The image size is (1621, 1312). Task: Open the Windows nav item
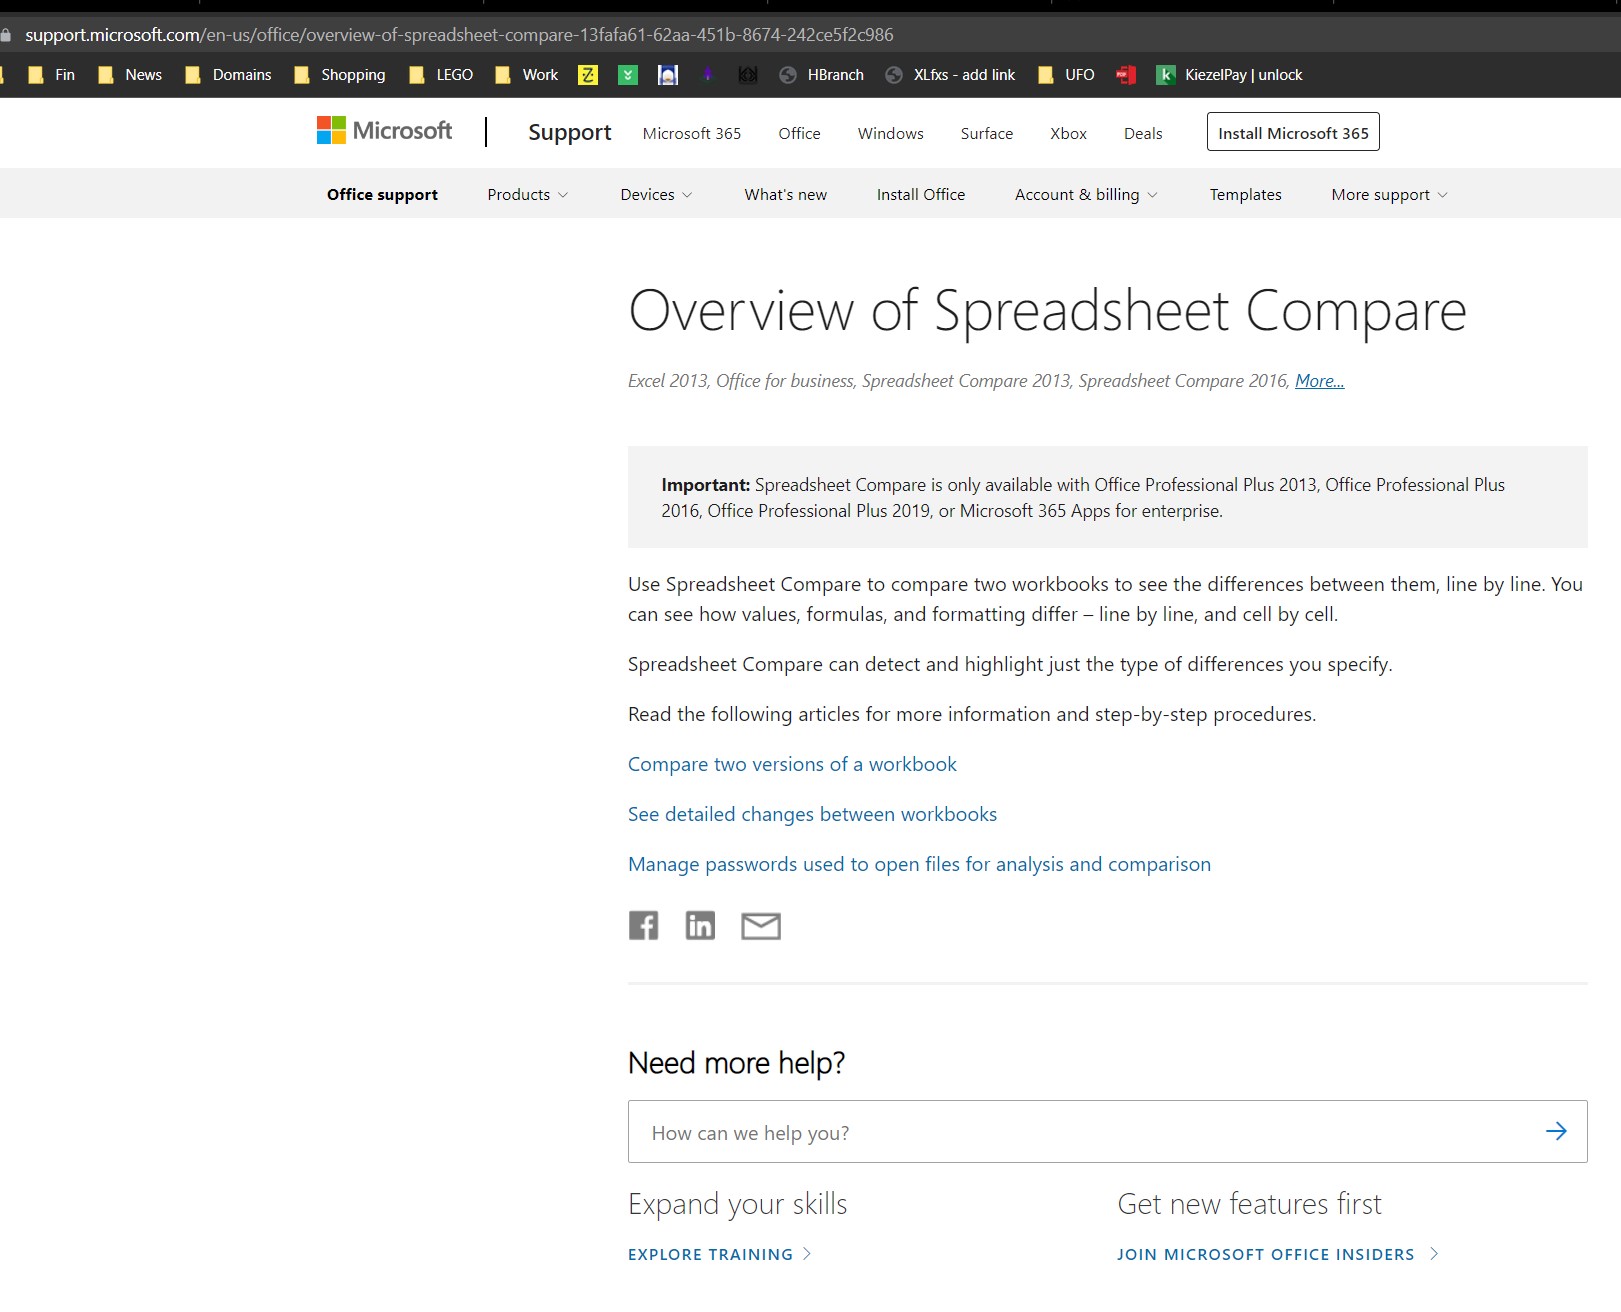[x=890, y=133]
